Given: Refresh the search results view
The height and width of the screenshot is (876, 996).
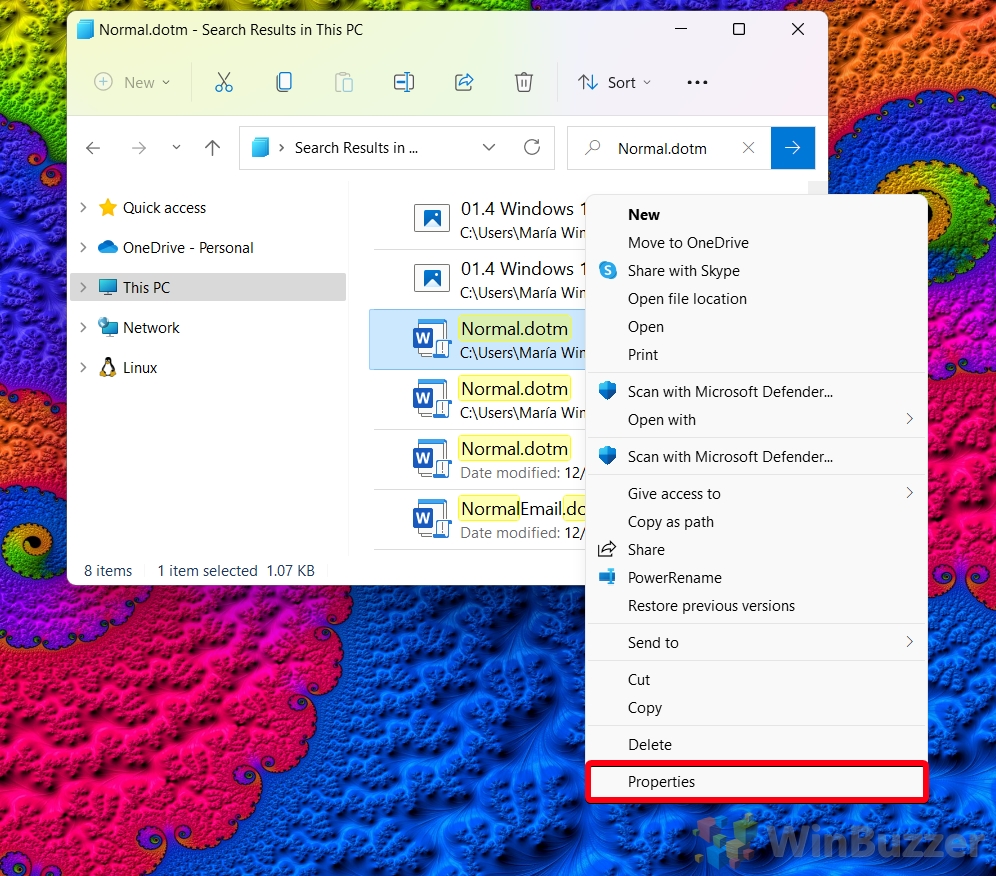Looking at the screenshot, I should coord(532,147).
